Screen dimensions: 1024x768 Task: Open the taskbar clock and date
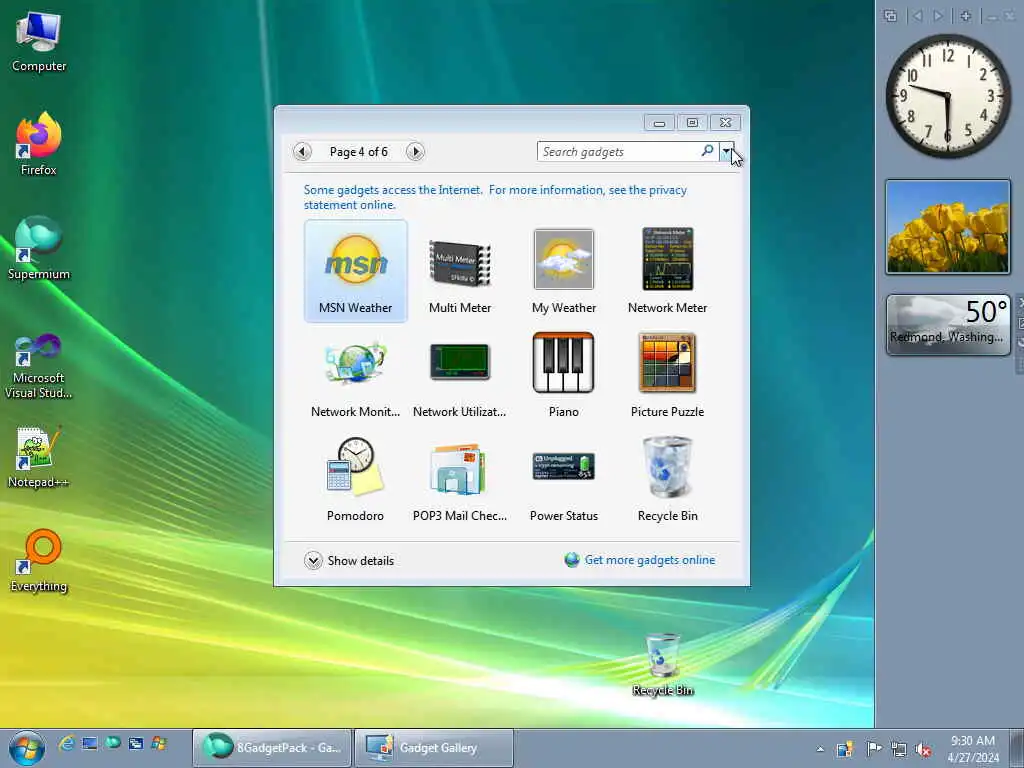pos(973,749)
